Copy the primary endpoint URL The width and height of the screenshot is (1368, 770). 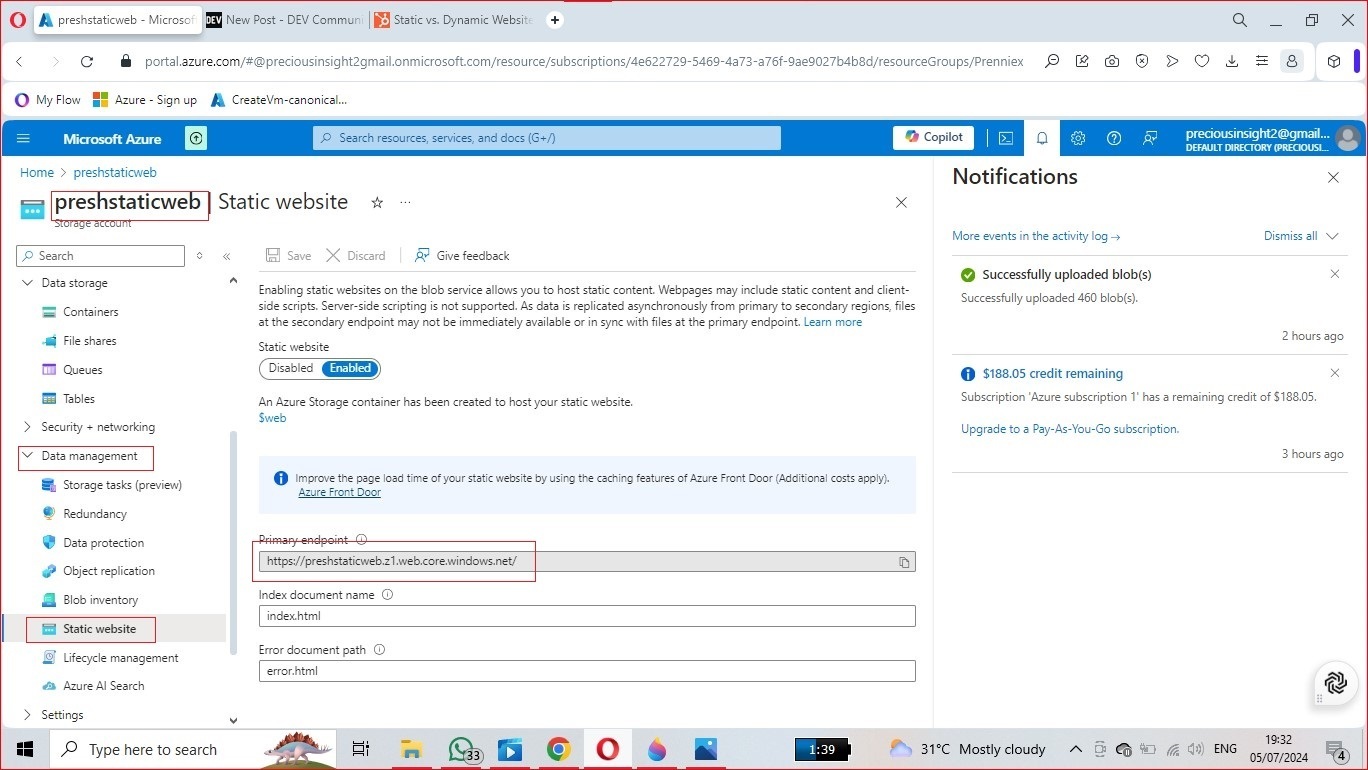[904, 562]
